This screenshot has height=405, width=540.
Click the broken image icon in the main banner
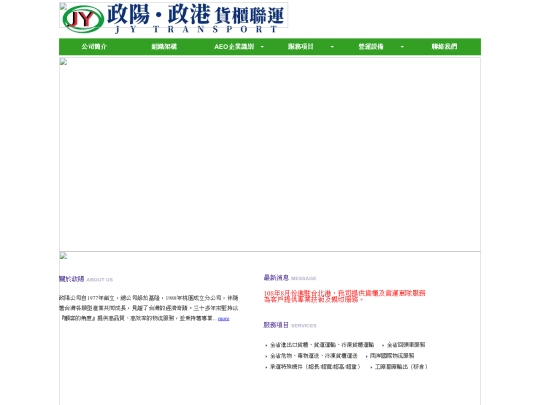coord(63,62)
